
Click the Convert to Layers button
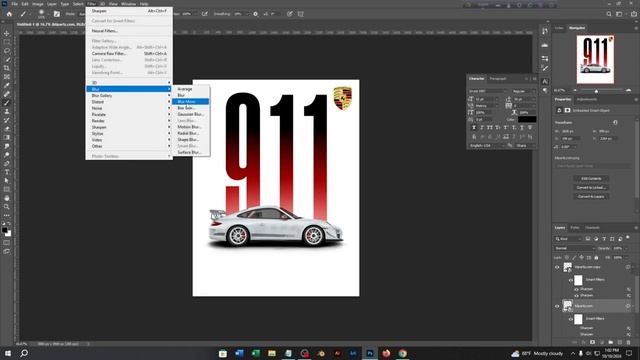[x=591, y=196]
